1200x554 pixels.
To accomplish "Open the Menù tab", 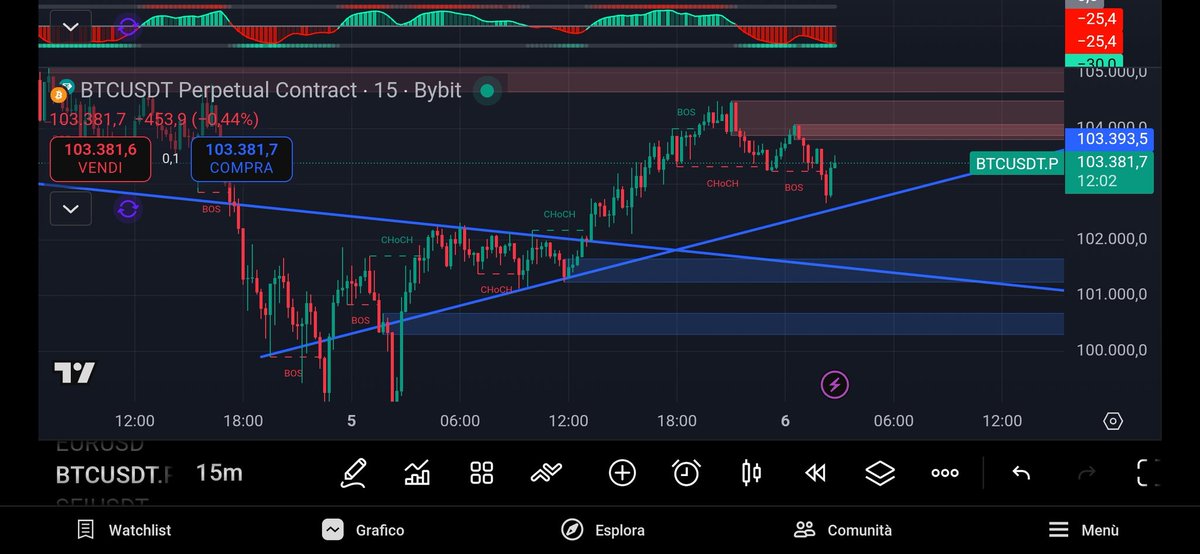I will point(1084,530).
